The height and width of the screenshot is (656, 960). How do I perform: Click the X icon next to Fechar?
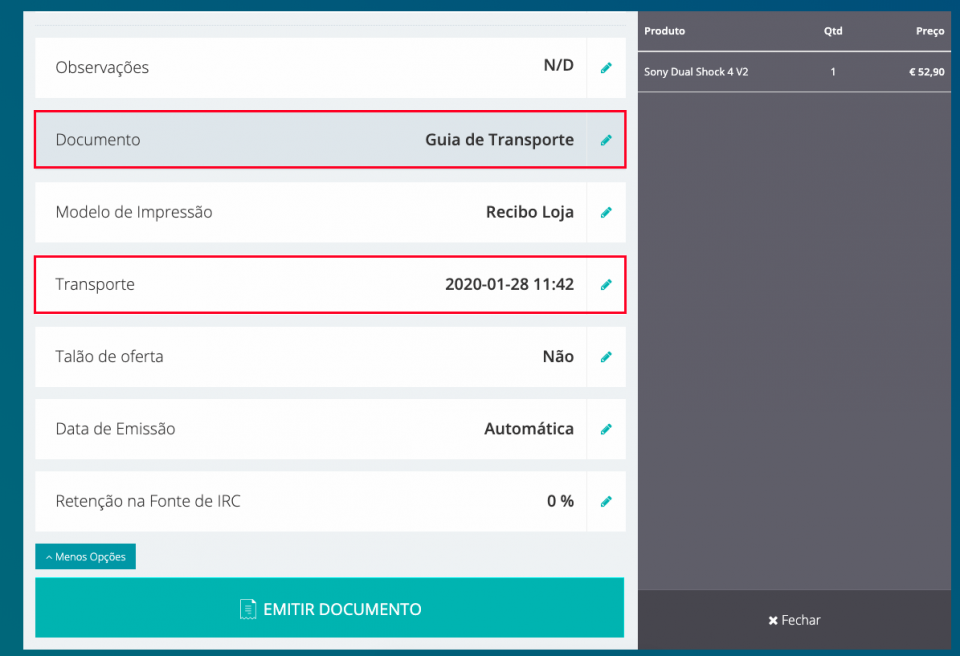(774, 620)
